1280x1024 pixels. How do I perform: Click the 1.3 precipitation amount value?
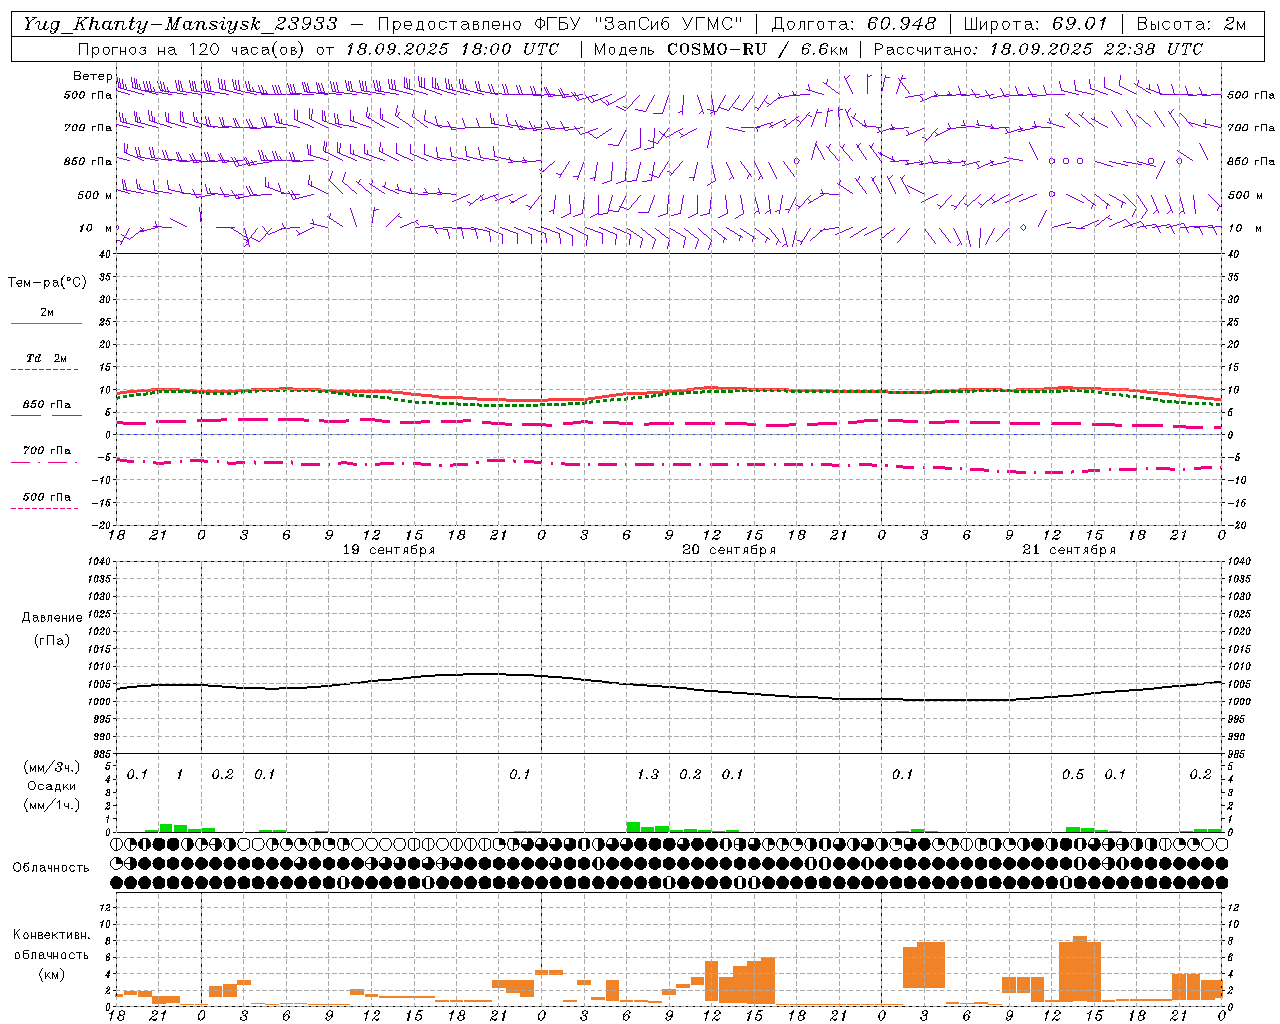(648, 775)
